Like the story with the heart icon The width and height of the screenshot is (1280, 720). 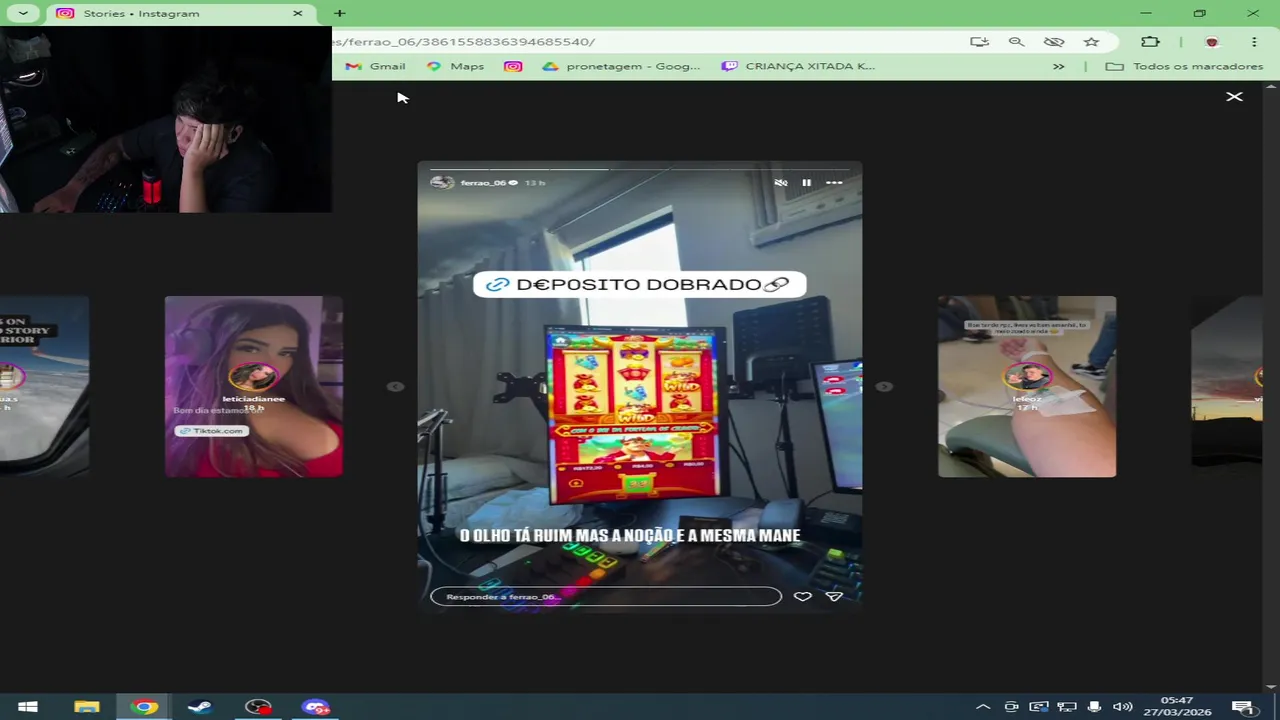click(802, 597)
